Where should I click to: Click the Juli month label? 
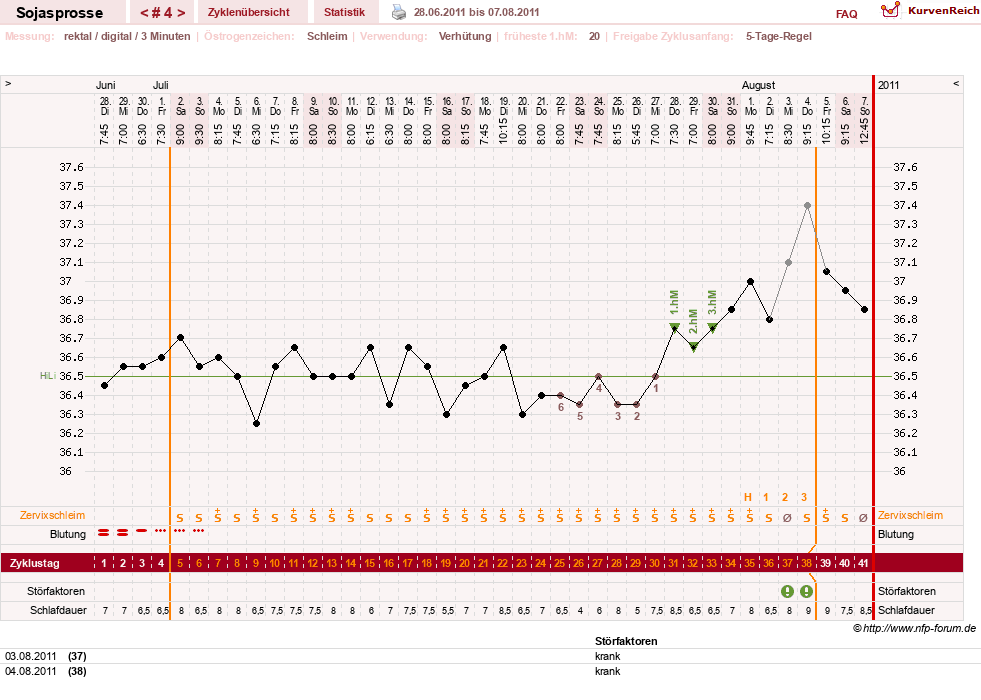coord(161,85)
